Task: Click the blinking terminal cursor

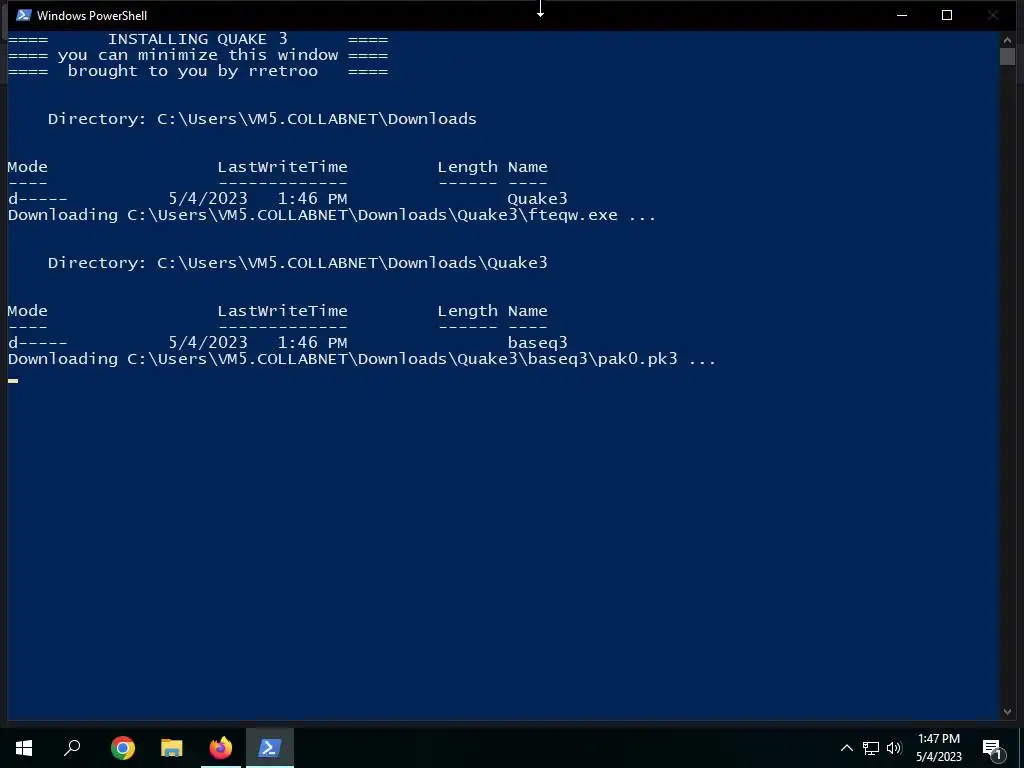Action: tap(13, 380)
